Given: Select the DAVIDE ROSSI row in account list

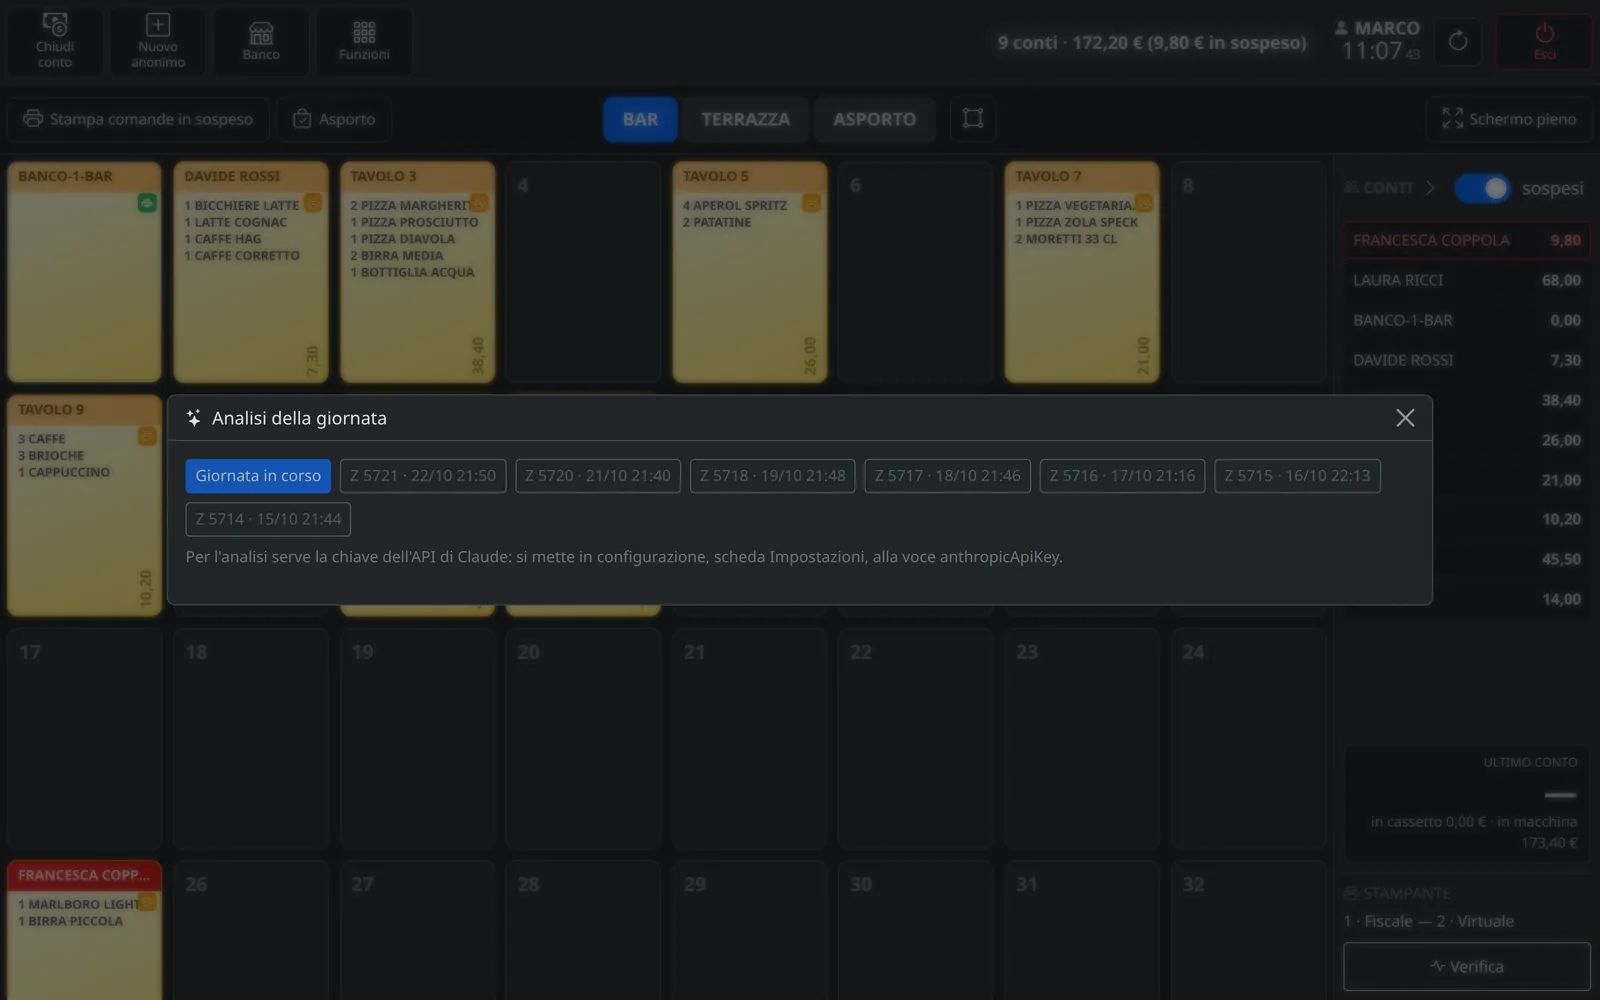Looking at the screenshot, I should [x=1466, y=360].
